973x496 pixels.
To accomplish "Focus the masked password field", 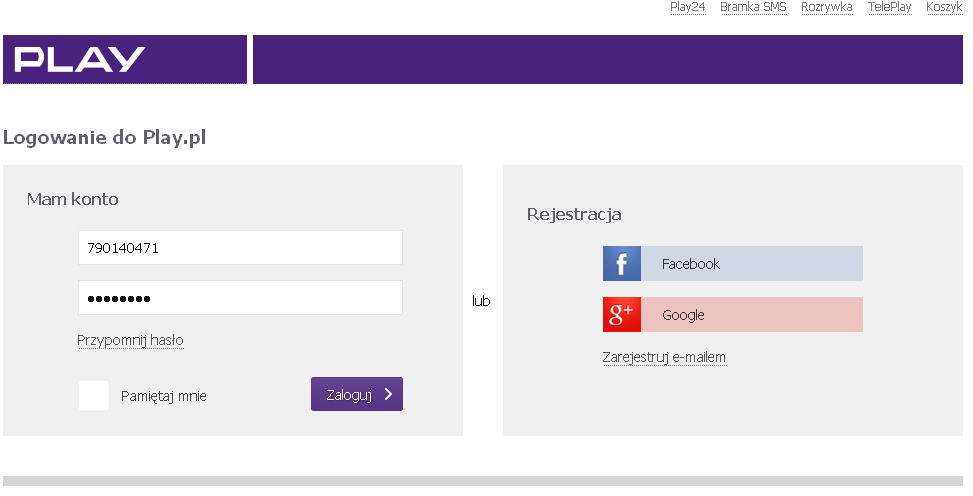I will pos(240,297).
